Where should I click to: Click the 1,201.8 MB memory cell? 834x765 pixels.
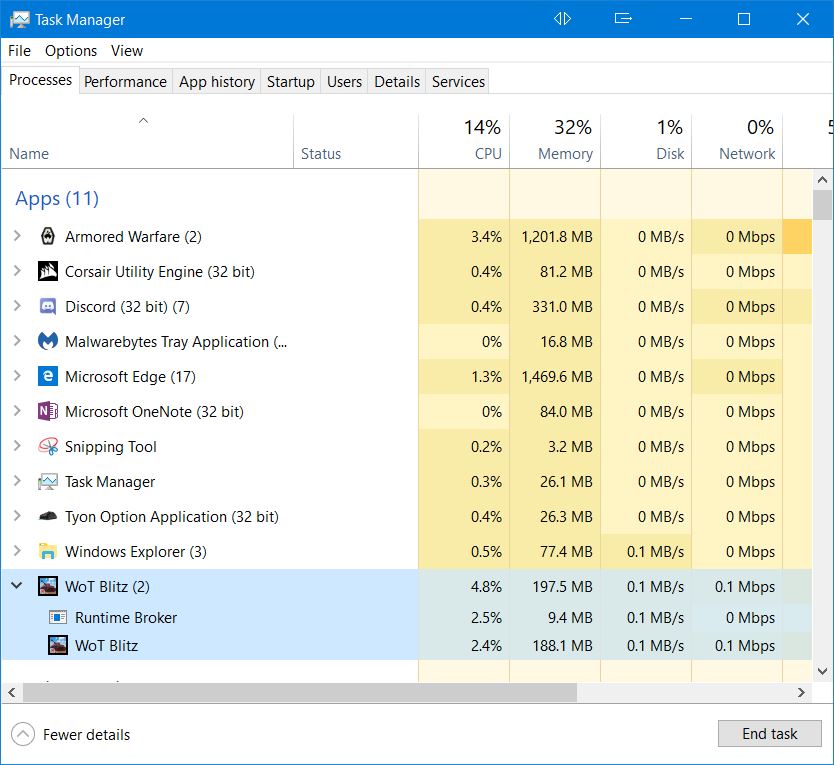pyautogui.click(x=557, y=236)
